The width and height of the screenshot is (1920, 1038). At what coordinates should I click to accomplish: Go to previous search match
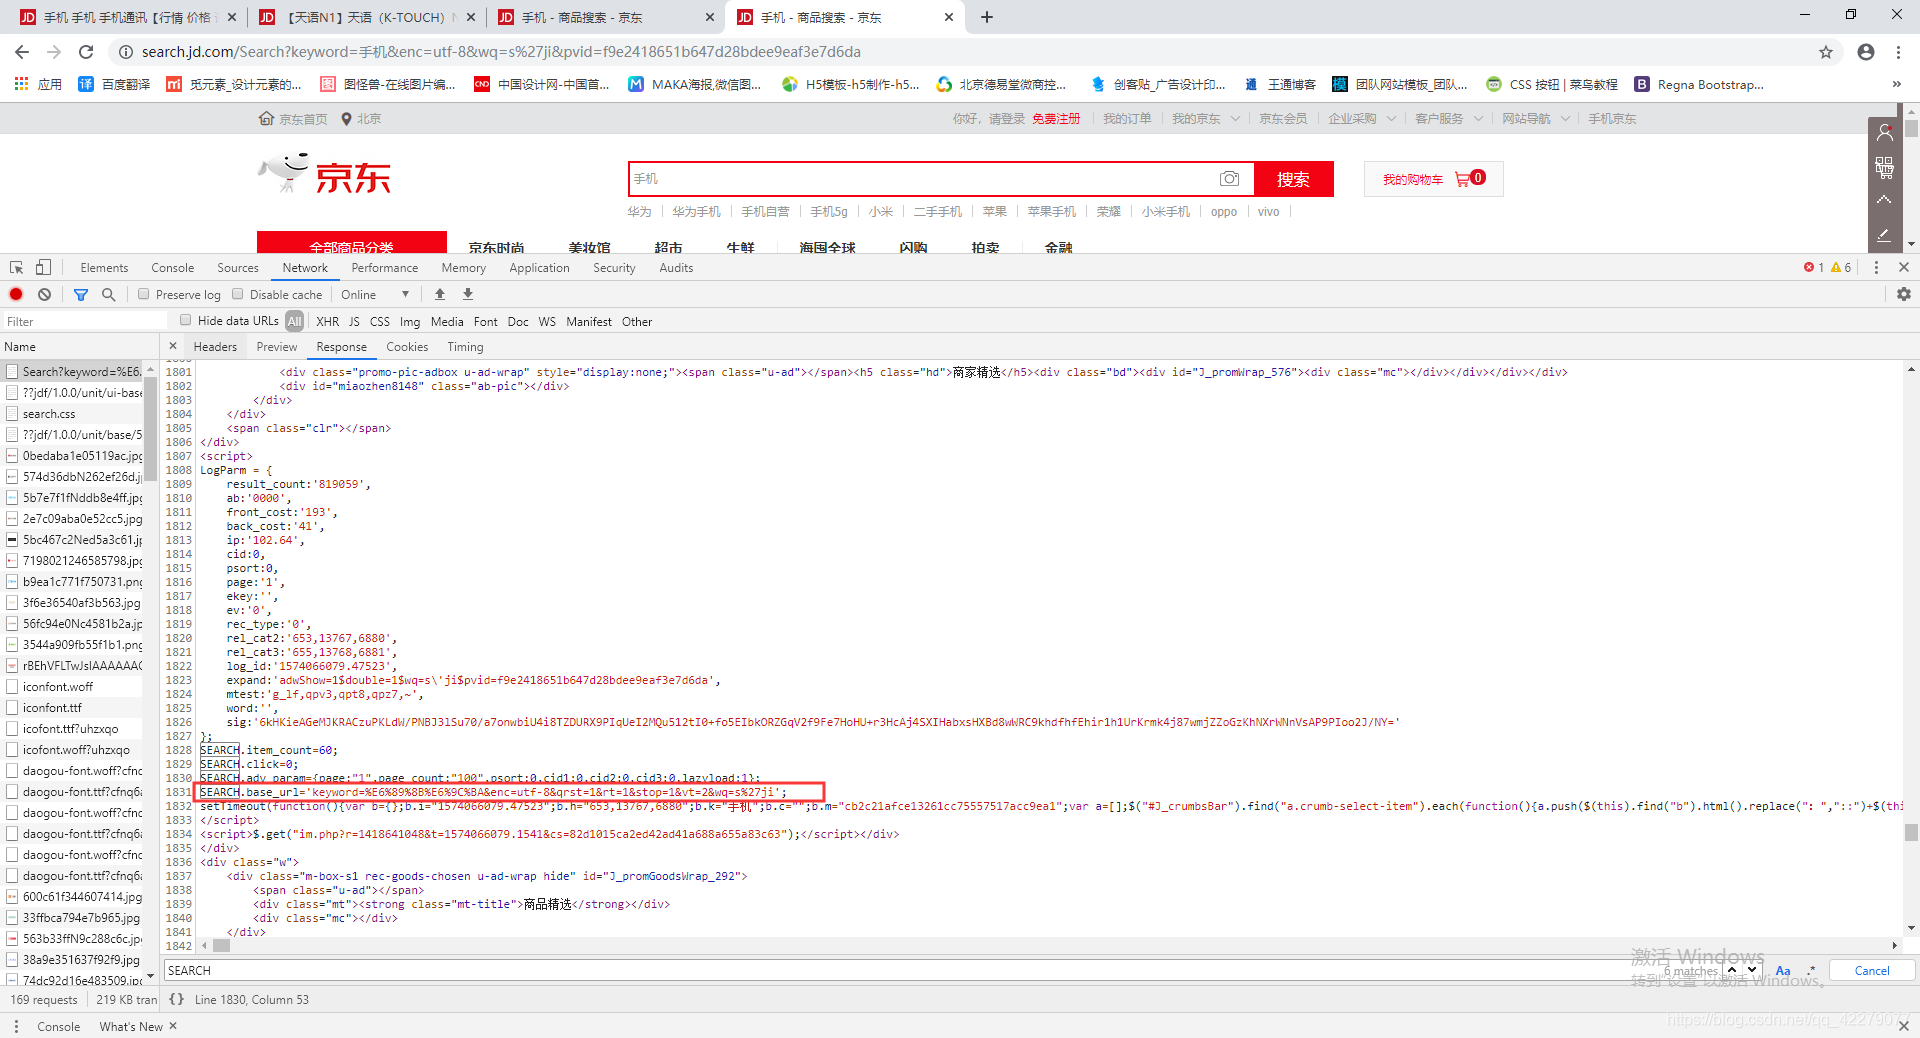click(x=1732, y=969)
